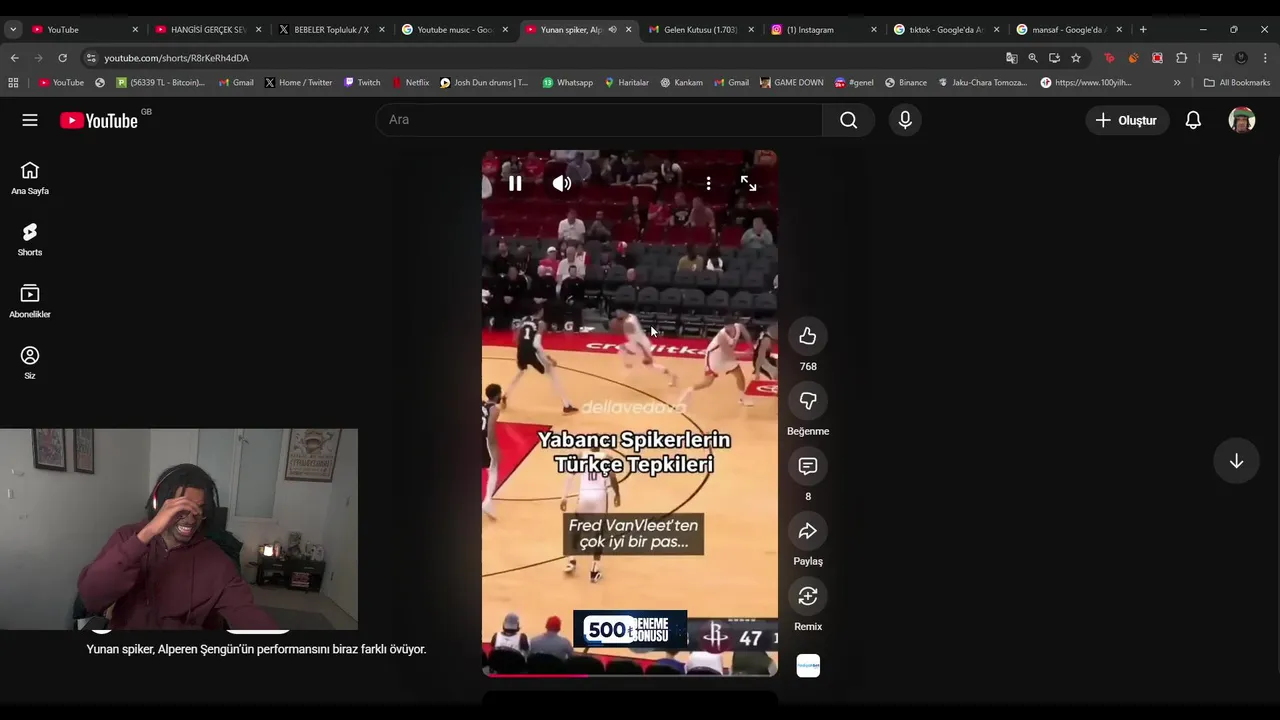1280x720 pixels.
Task: Open the zoom level icon in address bar
Action: pyautogui.click(x=1033, y=58)
